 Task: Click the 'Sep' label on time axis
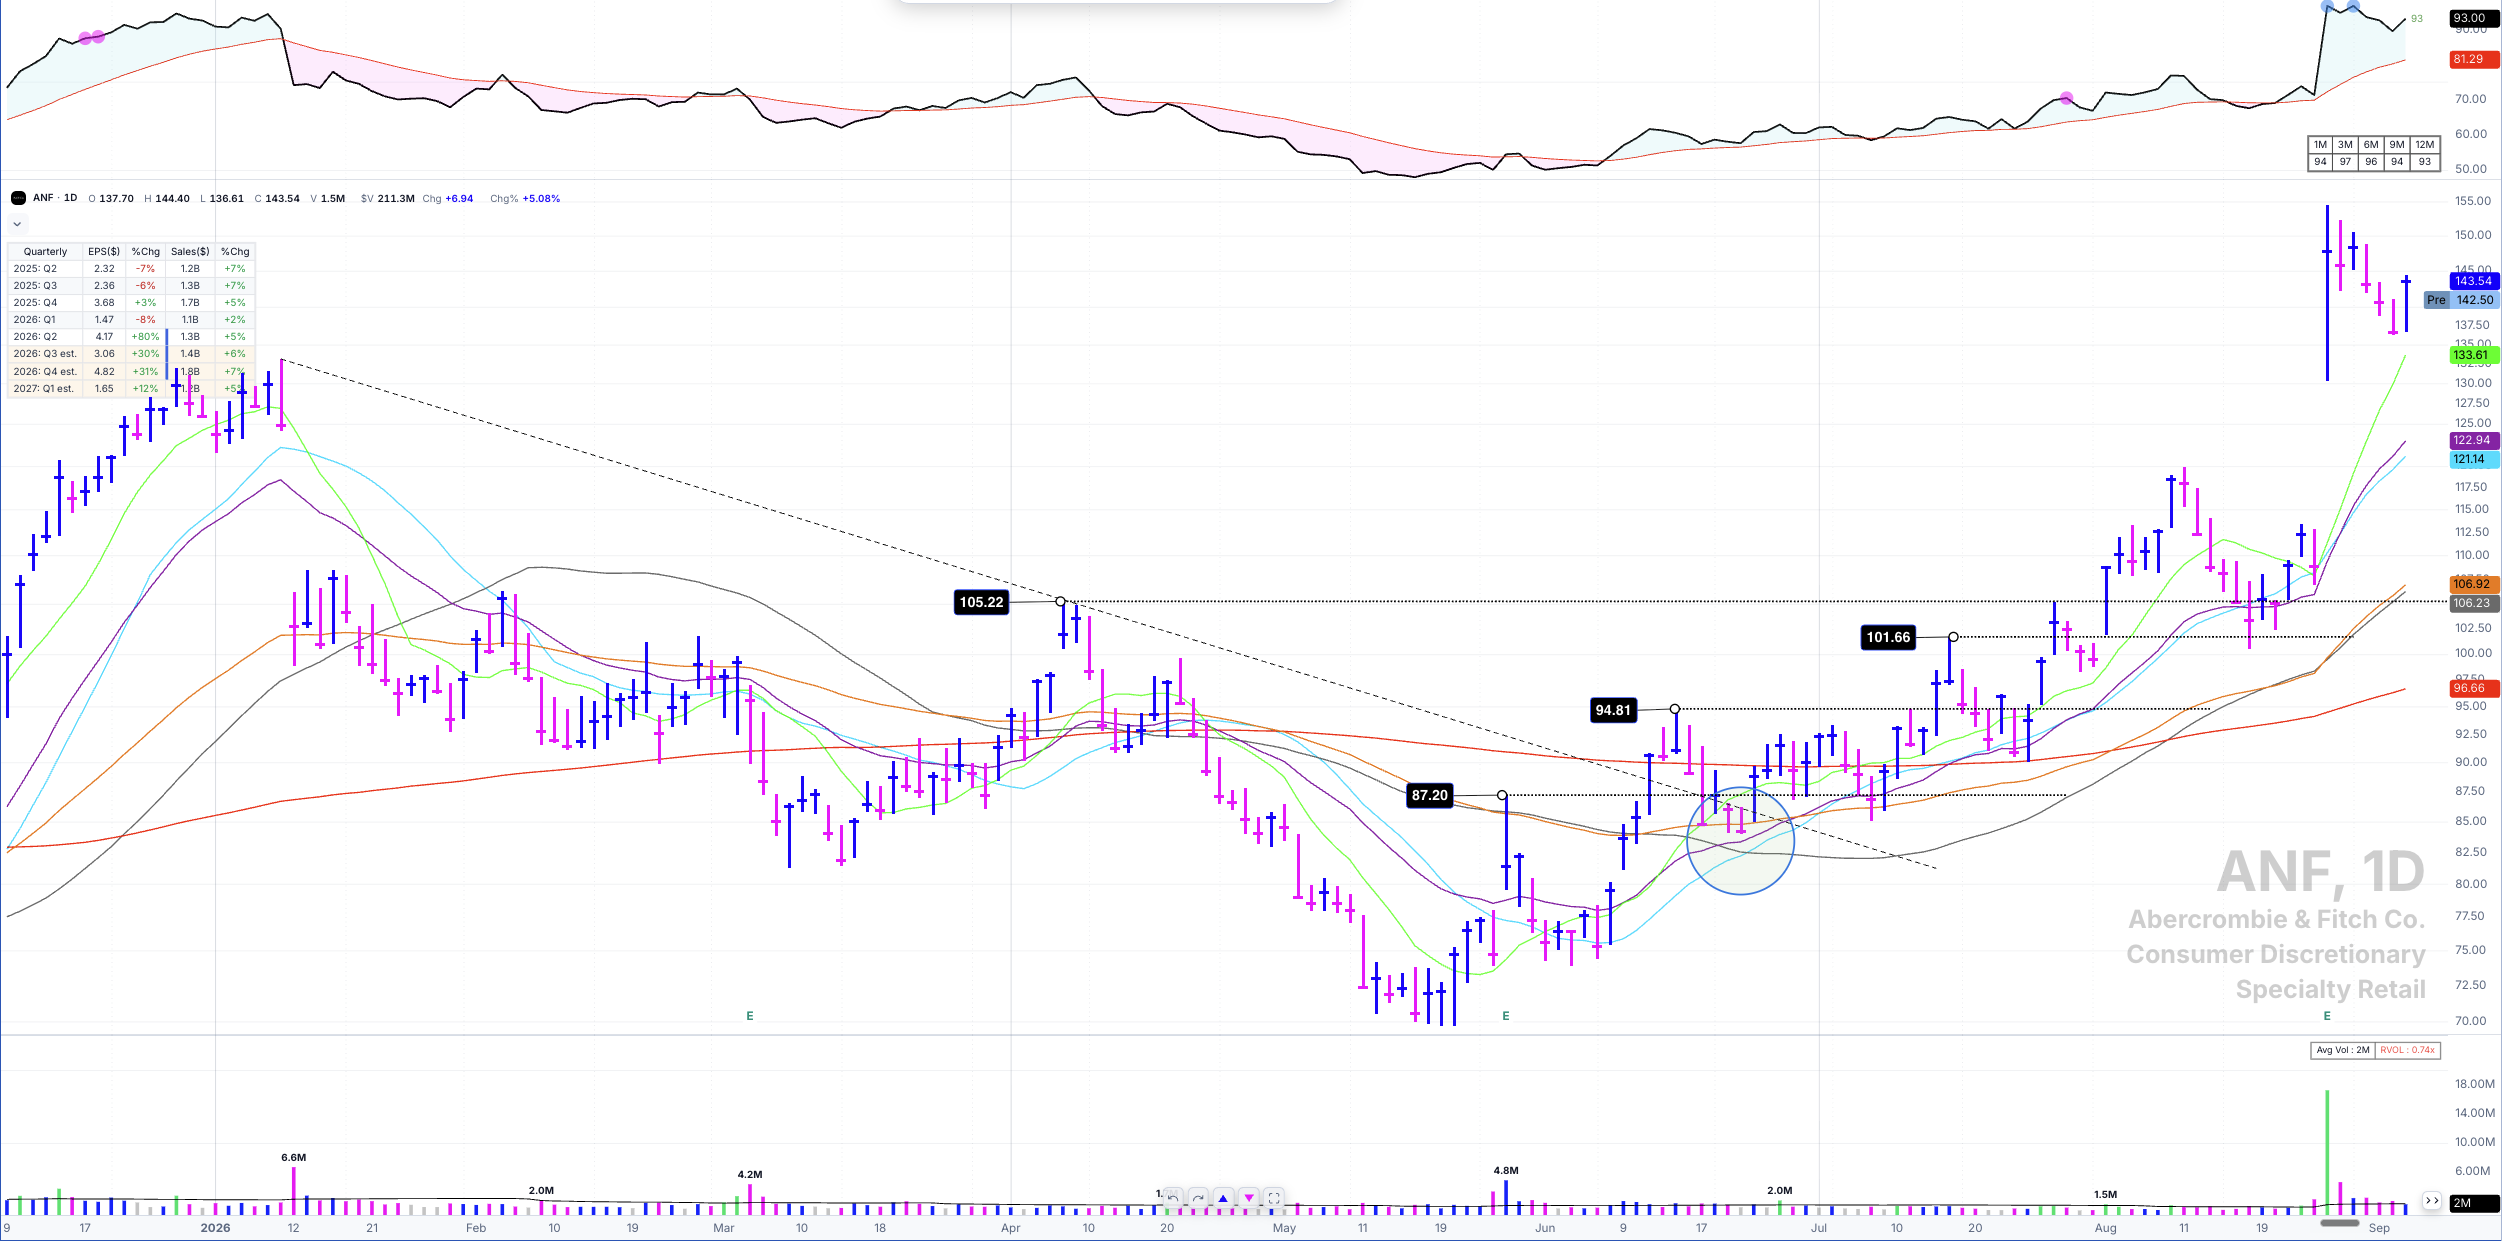2379,1228
